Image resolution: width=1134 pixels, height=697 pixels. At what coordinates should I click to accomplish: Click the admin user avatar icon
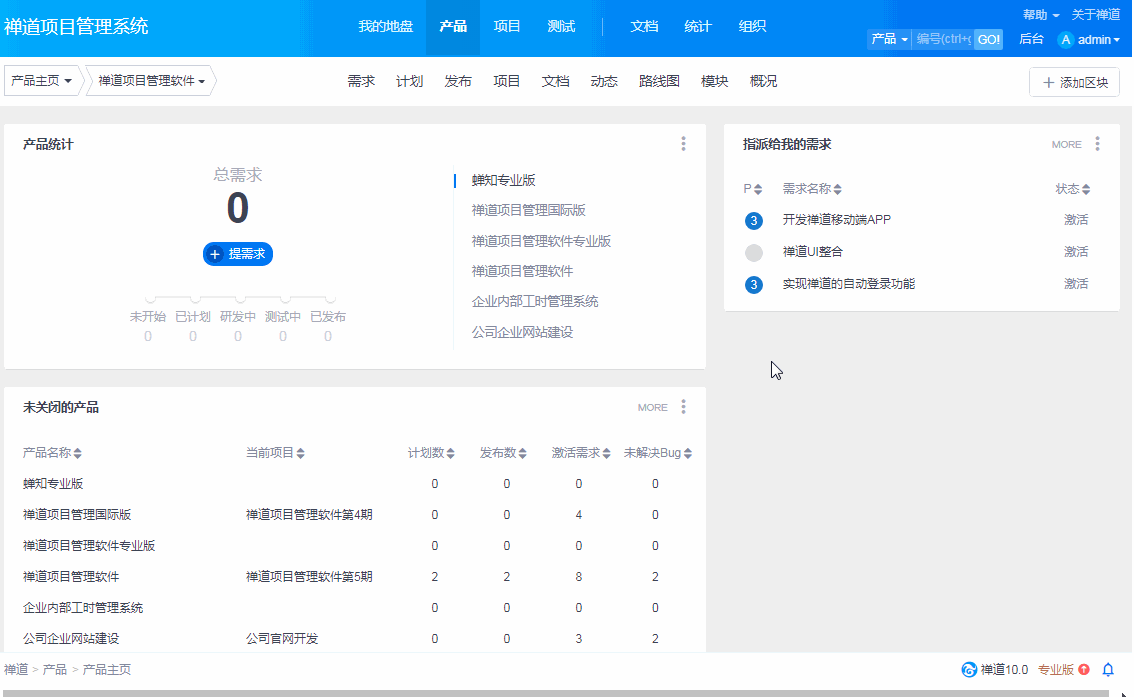click(x=1066, y=40)
